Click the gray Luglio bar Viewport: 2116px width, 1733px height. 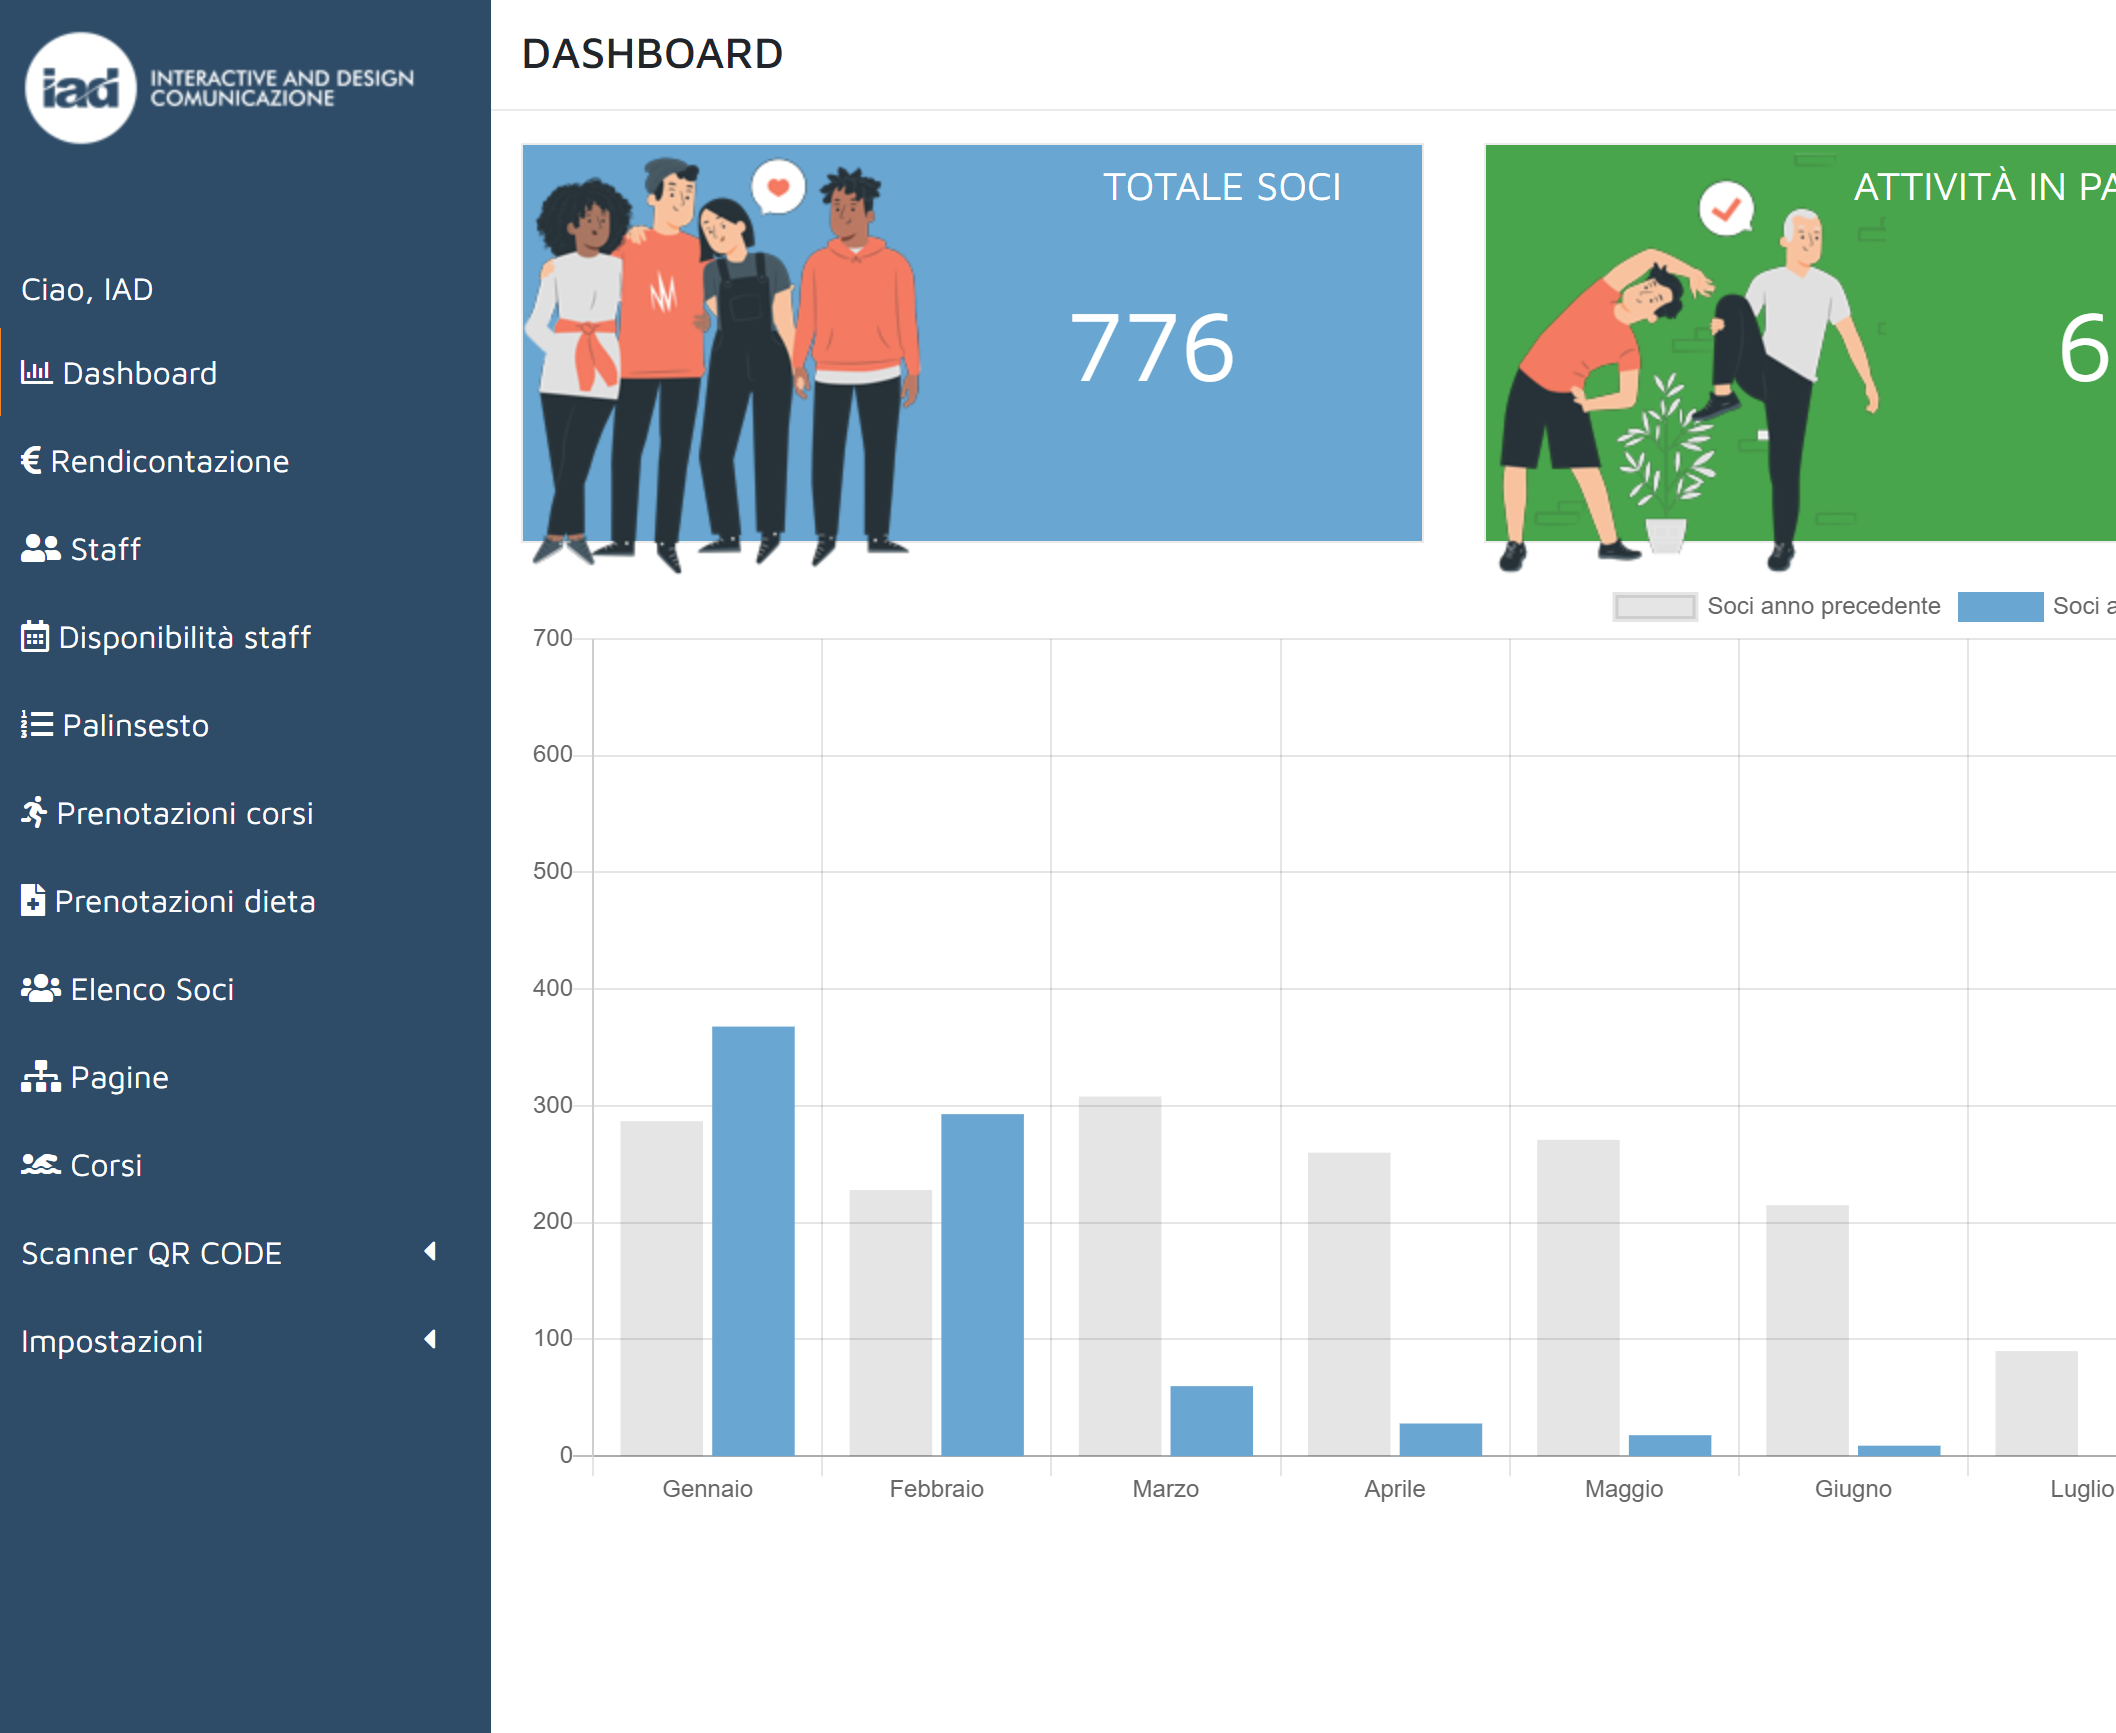coord(2036,1403)
